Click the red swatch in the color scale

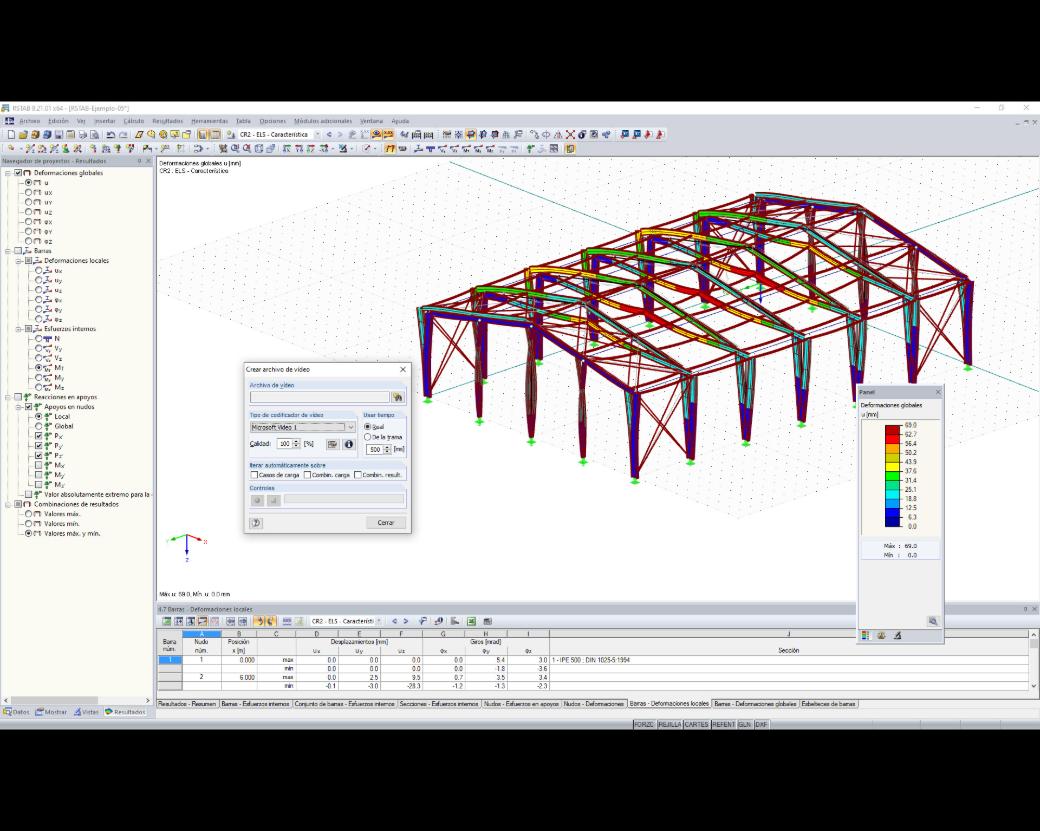tap(892, 430)
